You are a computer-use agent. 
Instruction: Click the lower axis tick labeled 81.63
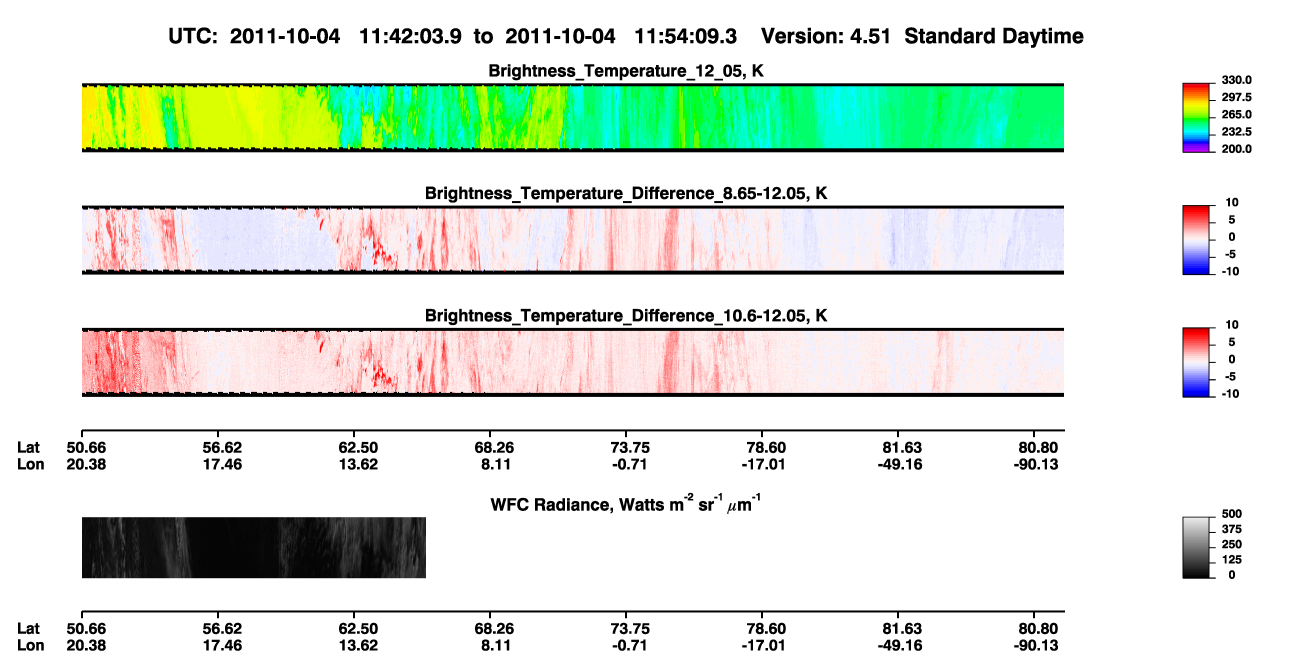coord(901,629)
